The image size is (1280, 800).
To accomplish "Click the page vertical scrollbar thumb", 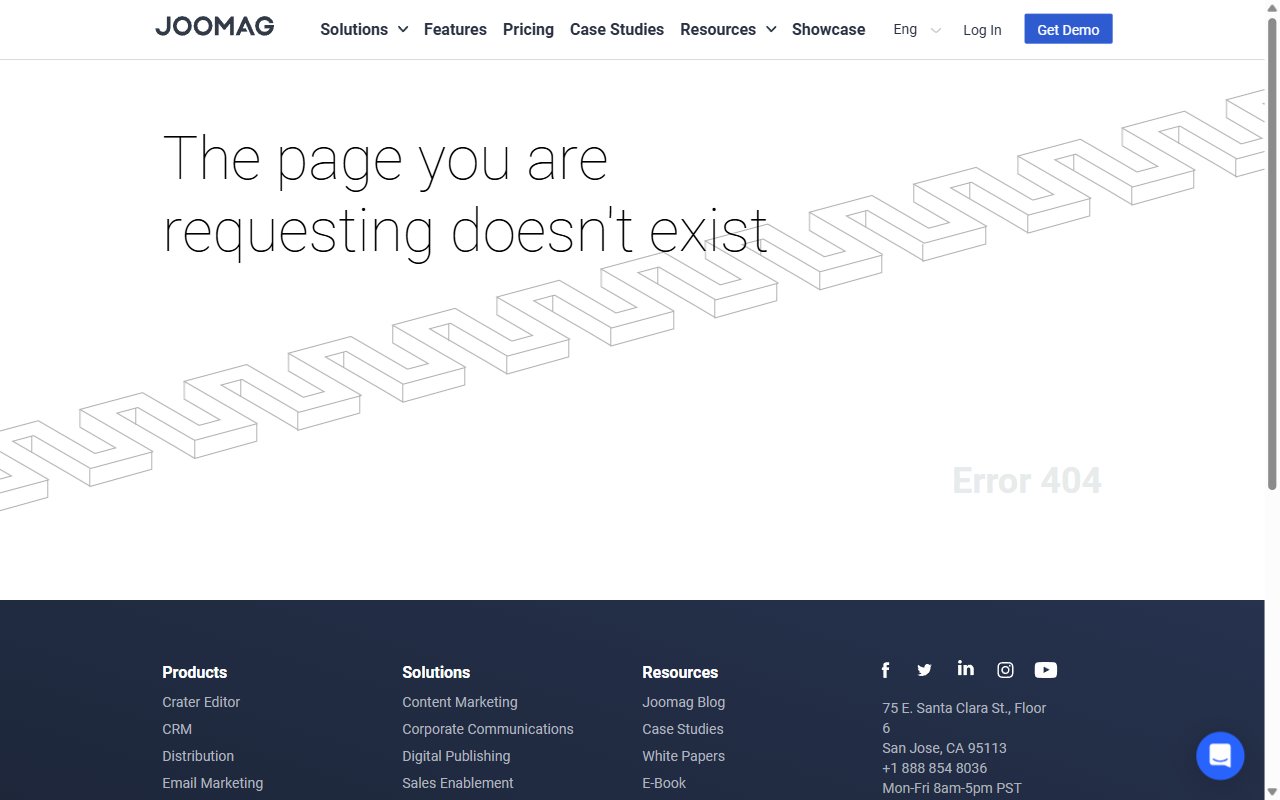I will pos(1272,254).
